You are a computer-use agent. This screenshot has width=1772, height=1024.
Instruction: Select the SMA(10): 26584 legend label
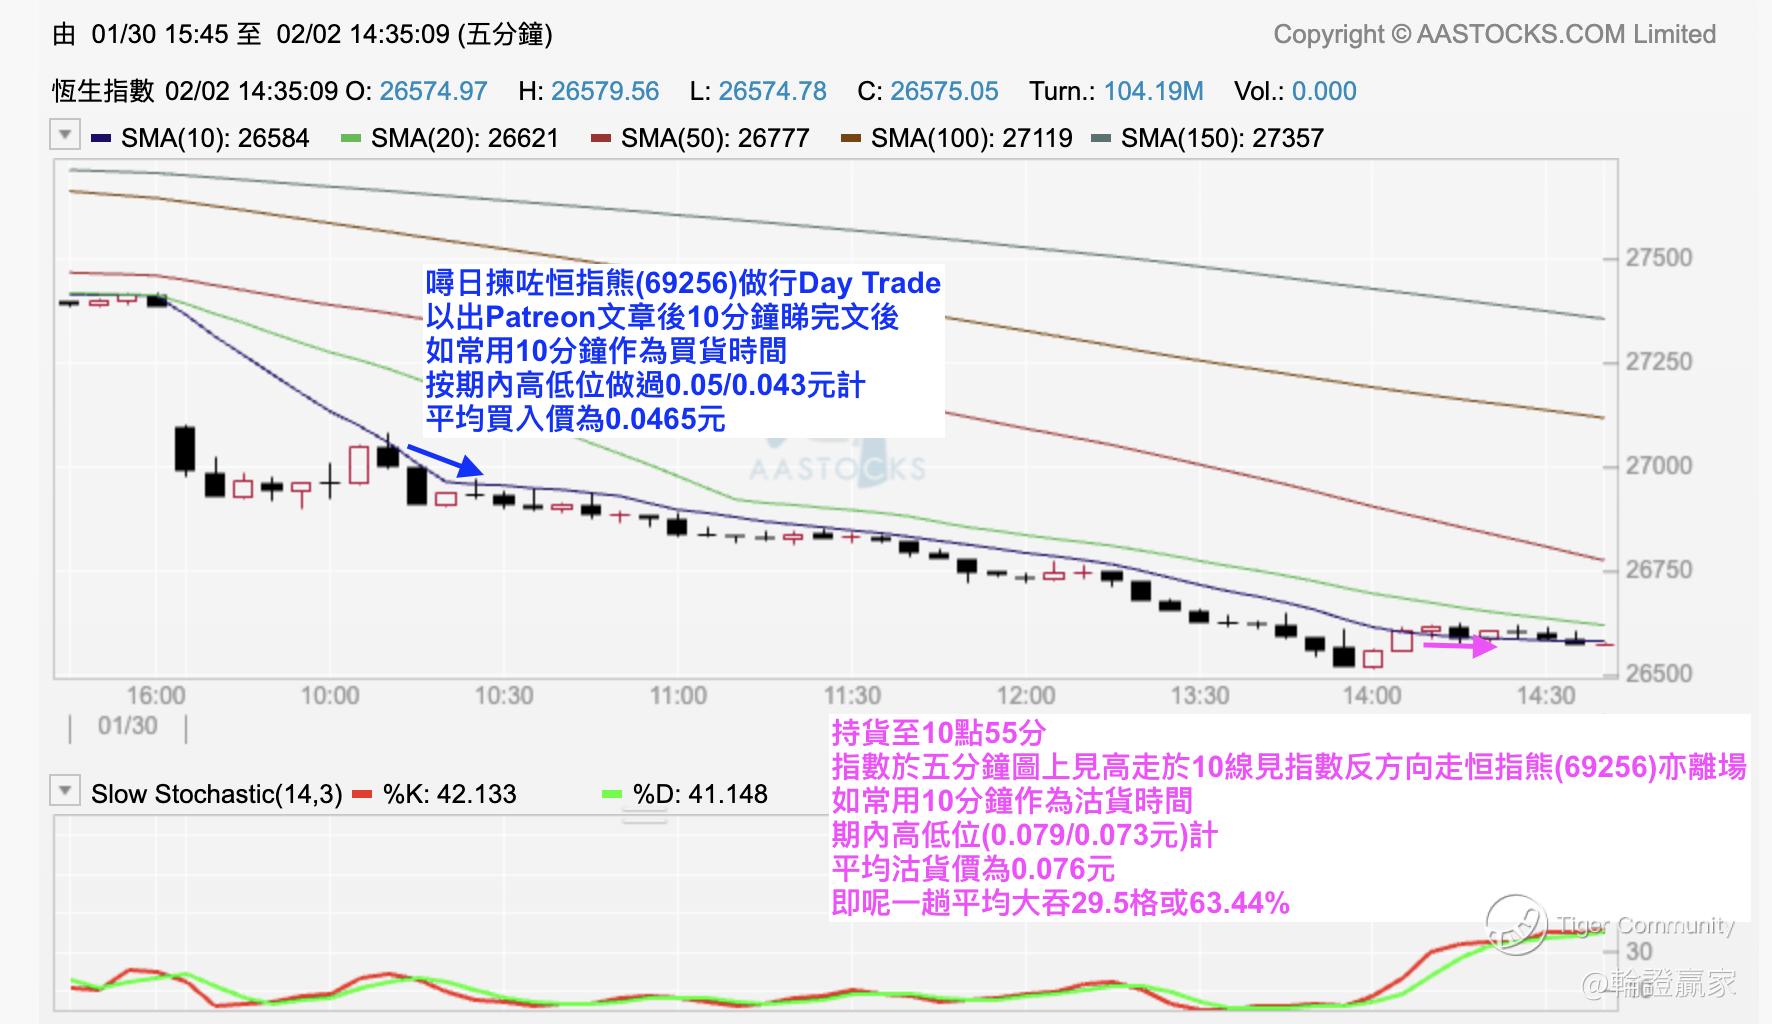[x=215, y=138]
